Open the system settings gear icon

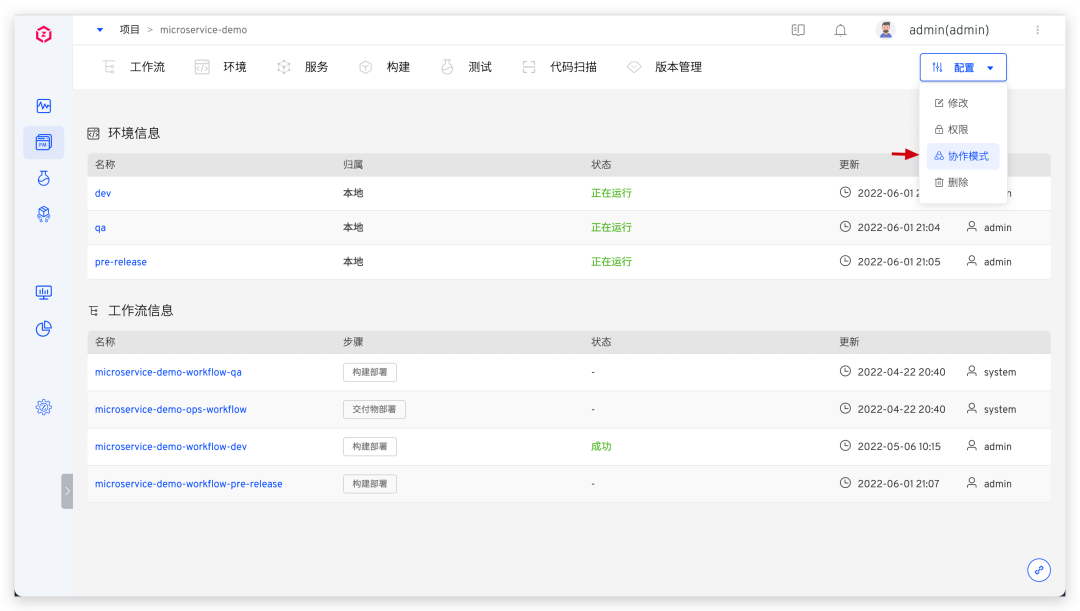pos(43,407)
